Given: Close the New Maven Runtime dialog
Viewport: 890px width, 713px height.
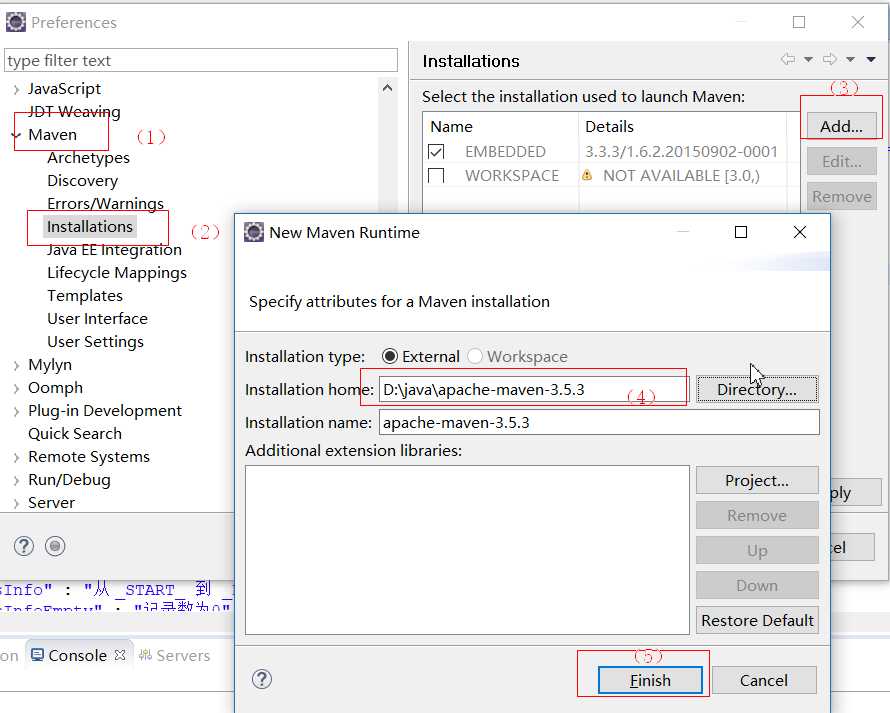Looking at the screenshot, I should [x=800, y=232].
